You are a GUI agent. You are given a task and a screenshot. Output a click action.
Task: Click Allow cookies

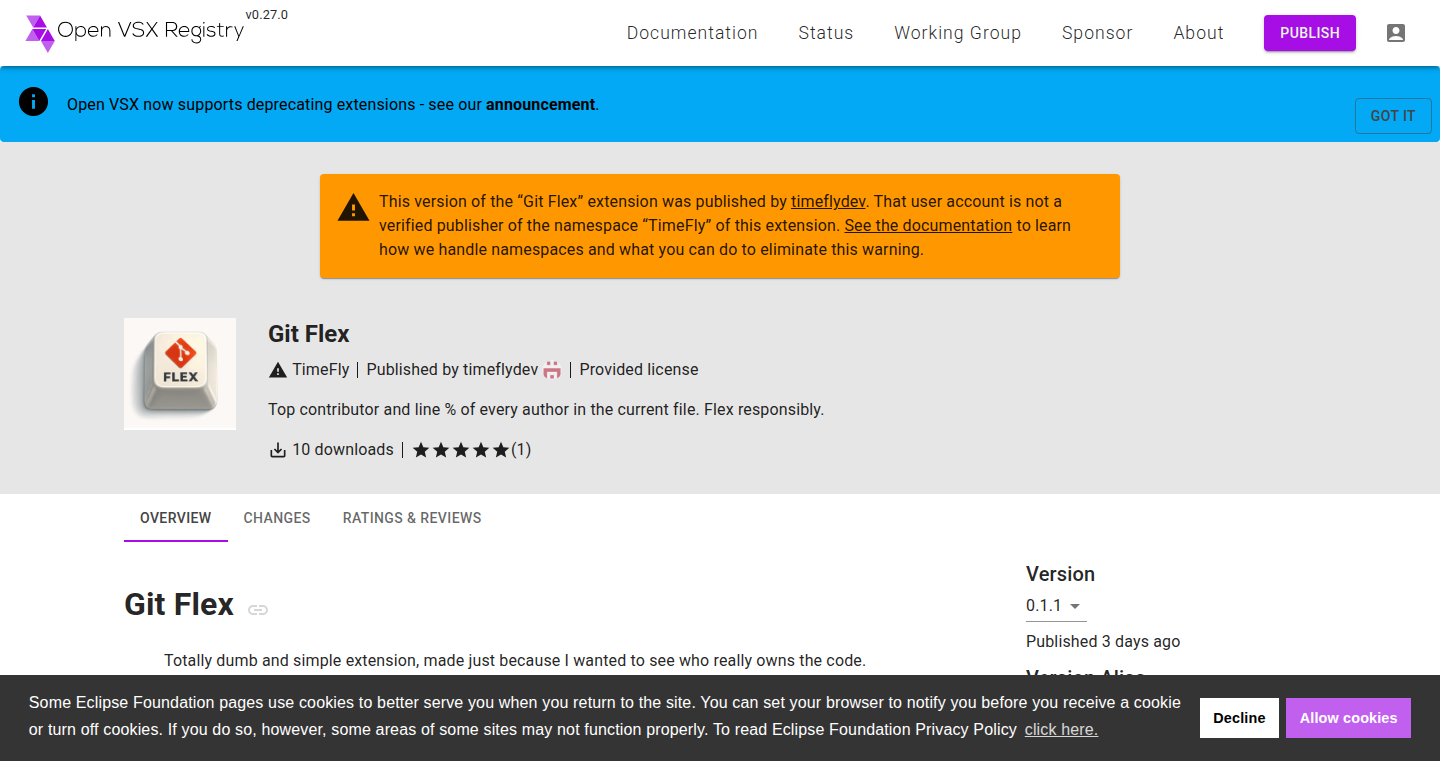[x=1348, y=718]
